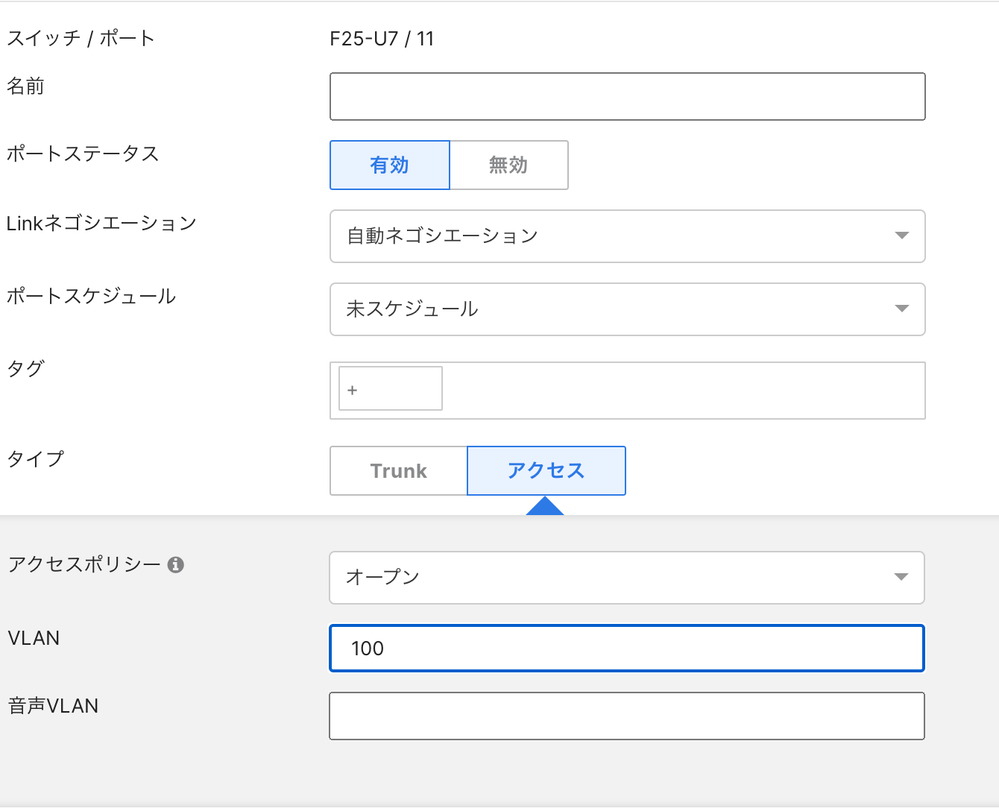Click the info icon beside アクセスポリシー
Screen dimensions: 999x808
pos(176,565)
